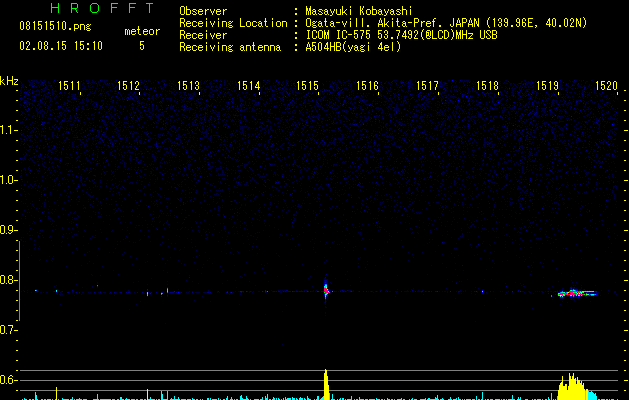The height and width of the screenshot is (400, 629).
Task: Click the 0.6 kHz frequency label
Action: [7, 380]
